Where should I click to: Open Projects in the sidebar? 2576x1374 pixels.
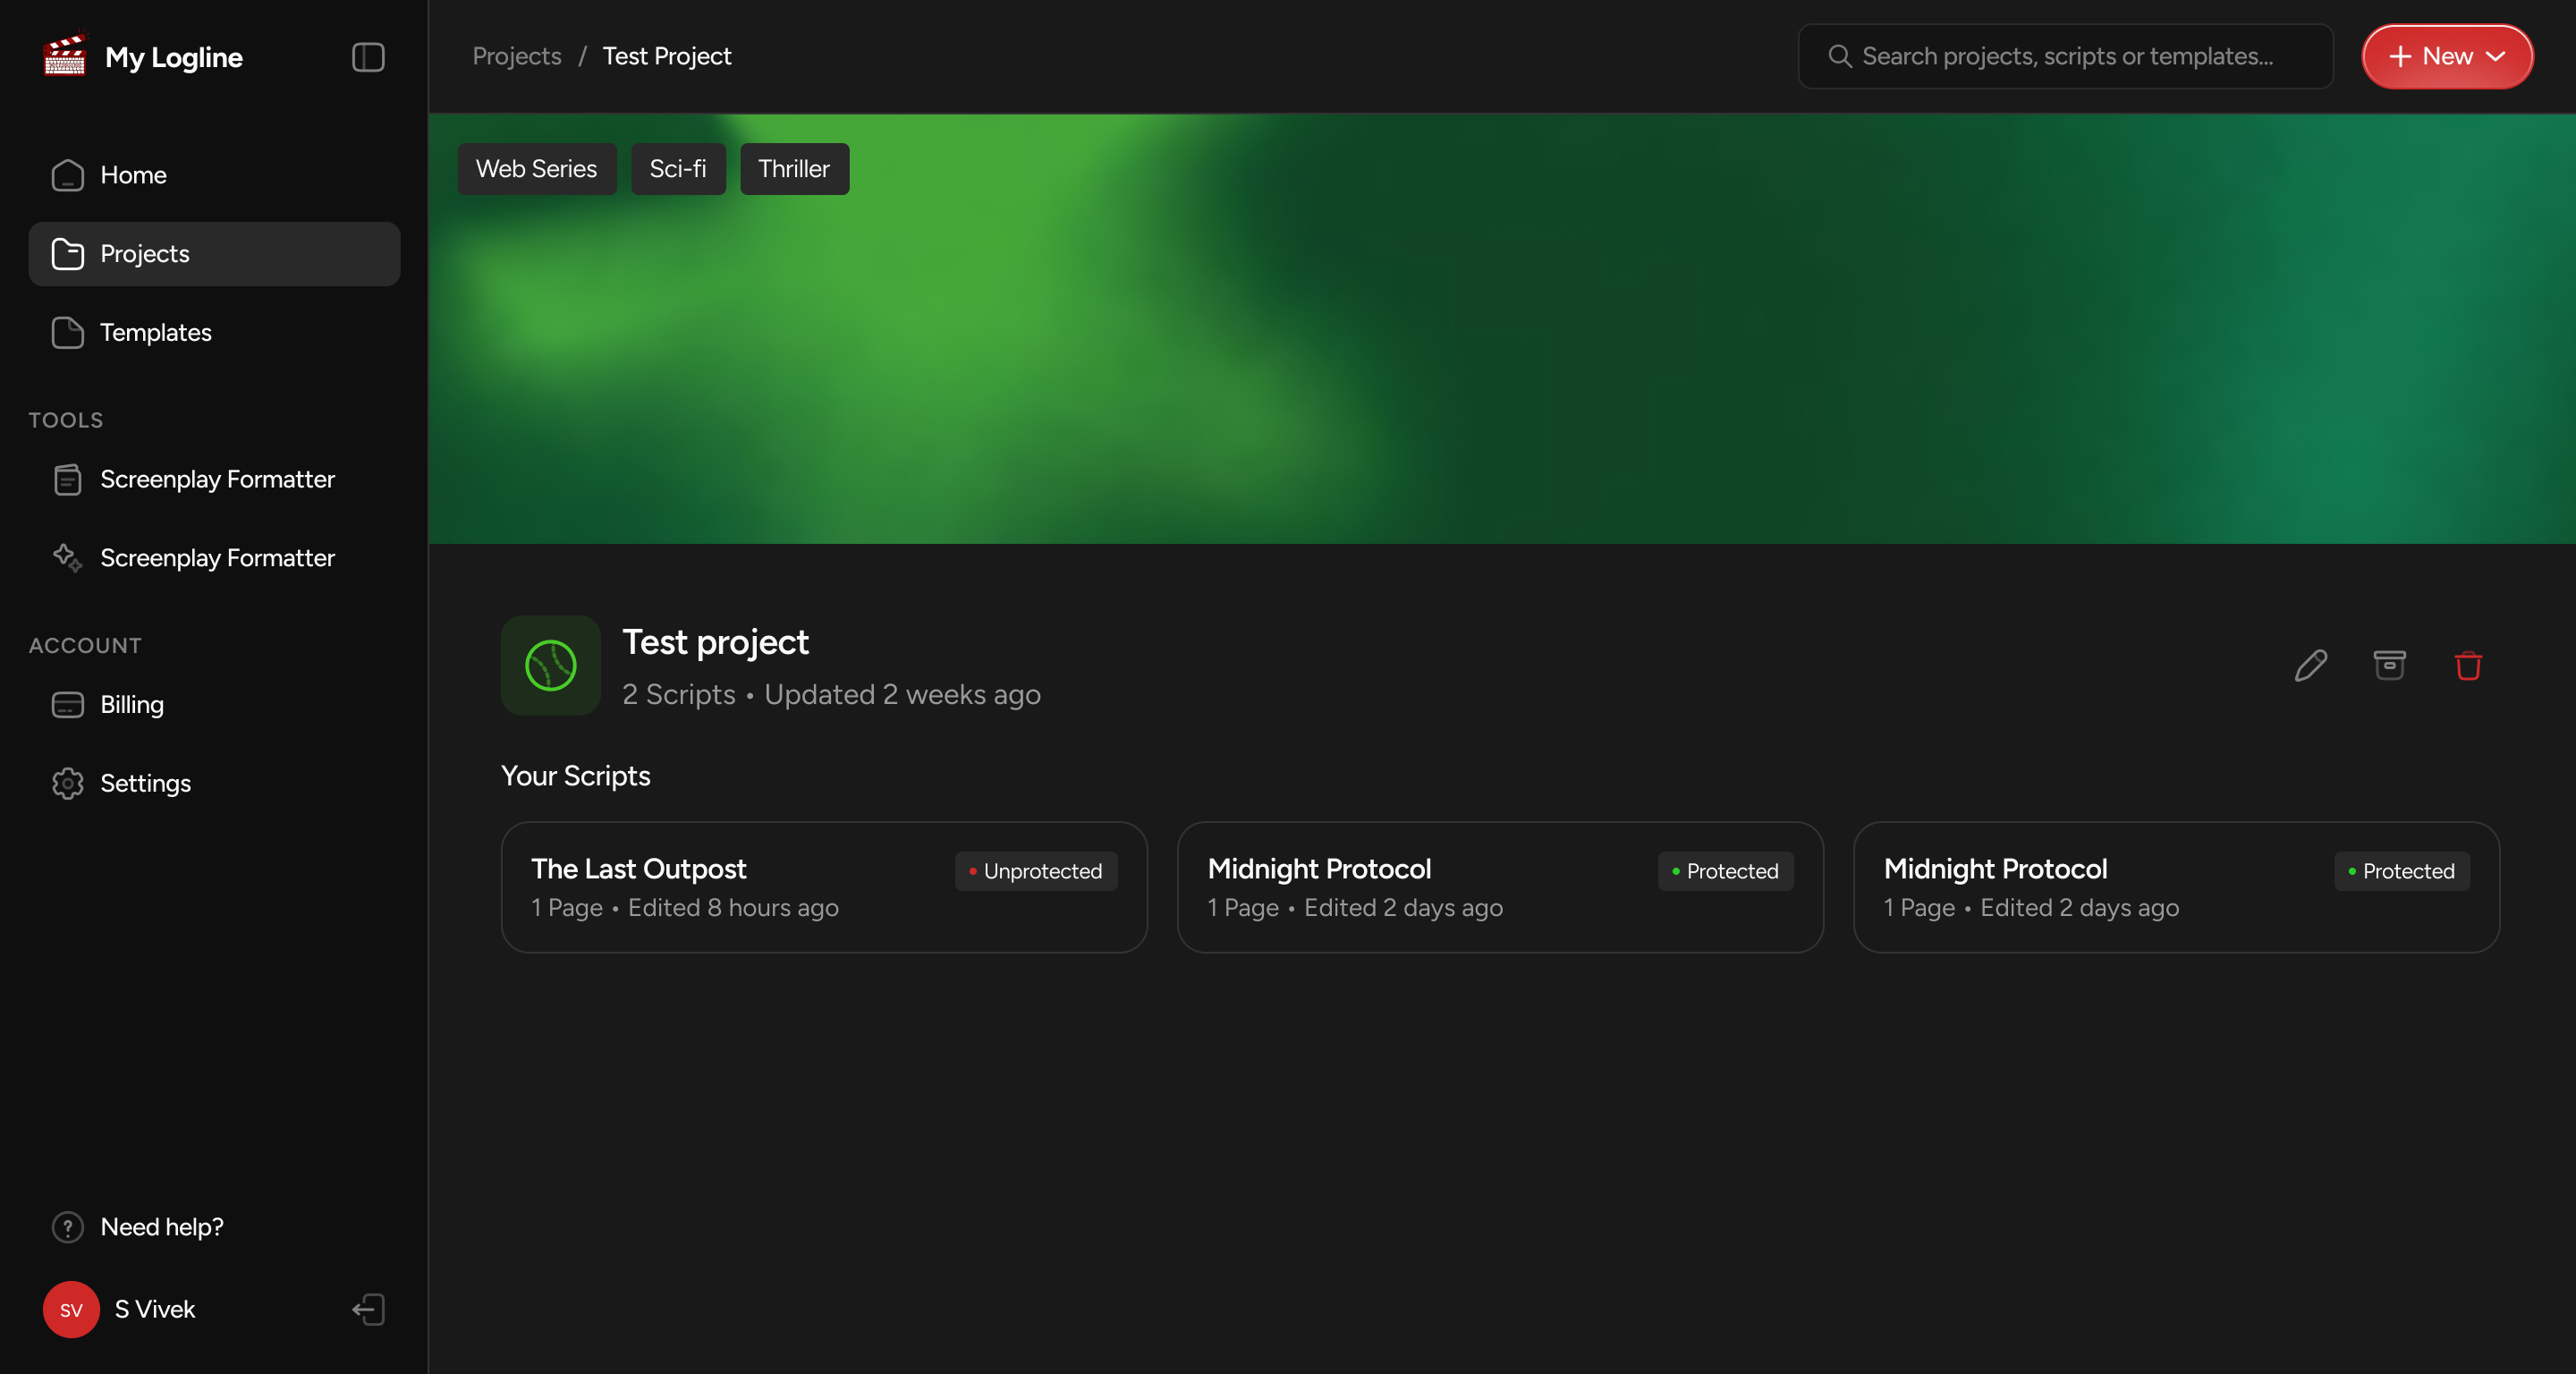214,254
